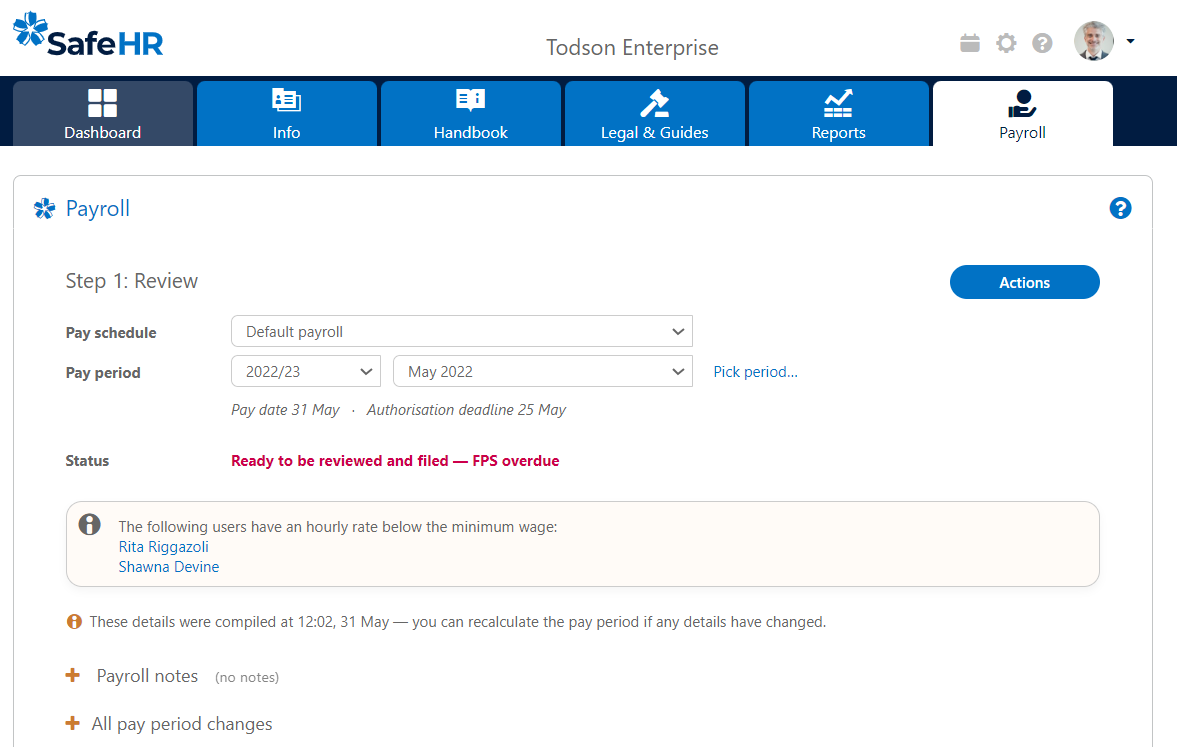The height and width of the screenshot is (747, 1177).
Task: Click the Actions button
Action: pos(1024,282)
